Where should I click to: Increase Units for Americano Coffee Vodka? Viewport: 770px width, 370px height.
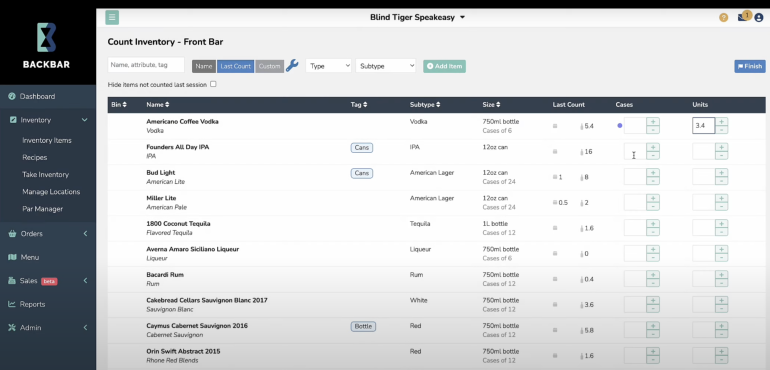tap(721, 122)
